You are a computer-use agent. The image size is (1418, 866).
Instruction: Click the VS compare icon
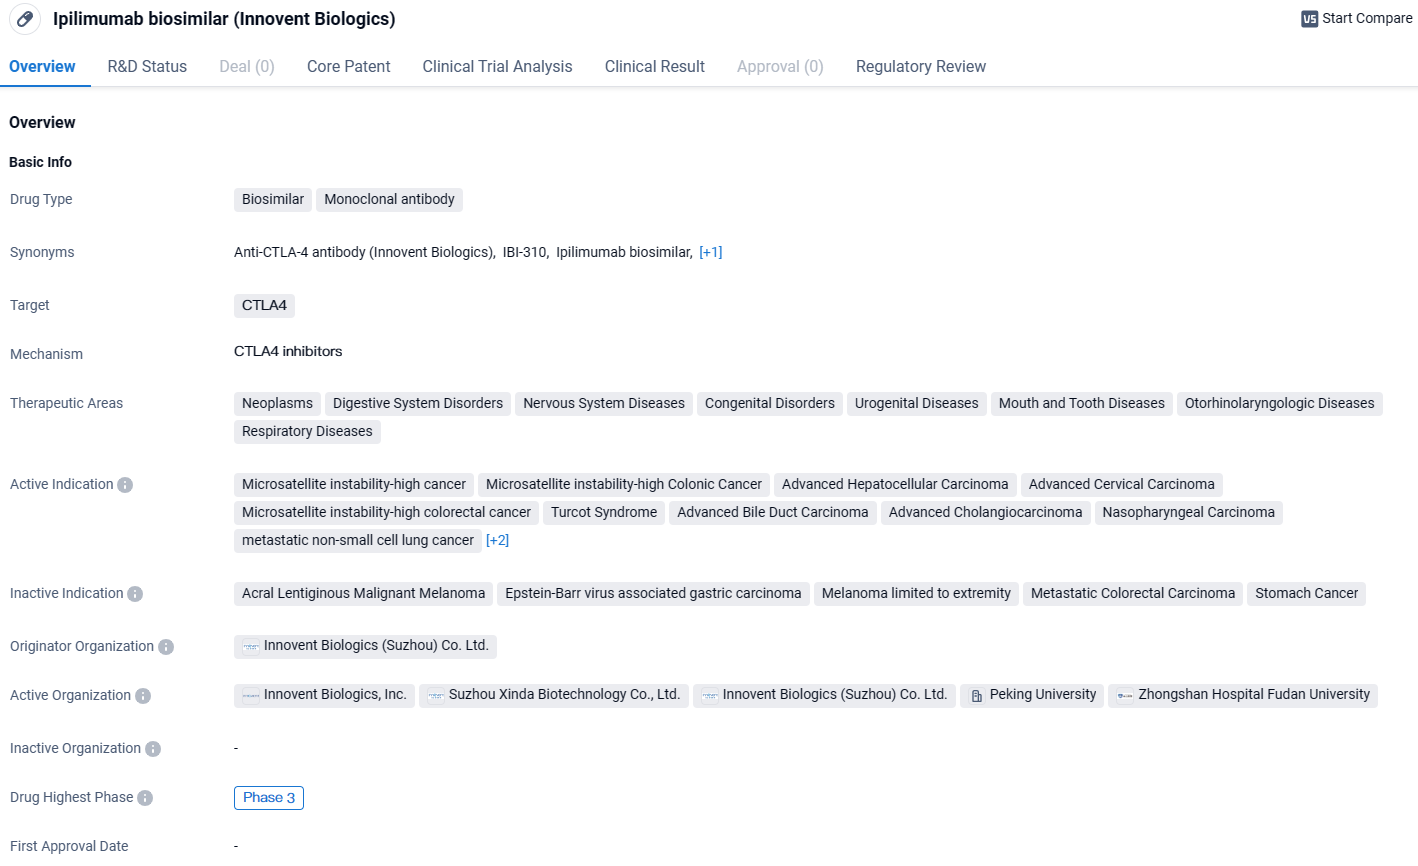coord(1309,19)
